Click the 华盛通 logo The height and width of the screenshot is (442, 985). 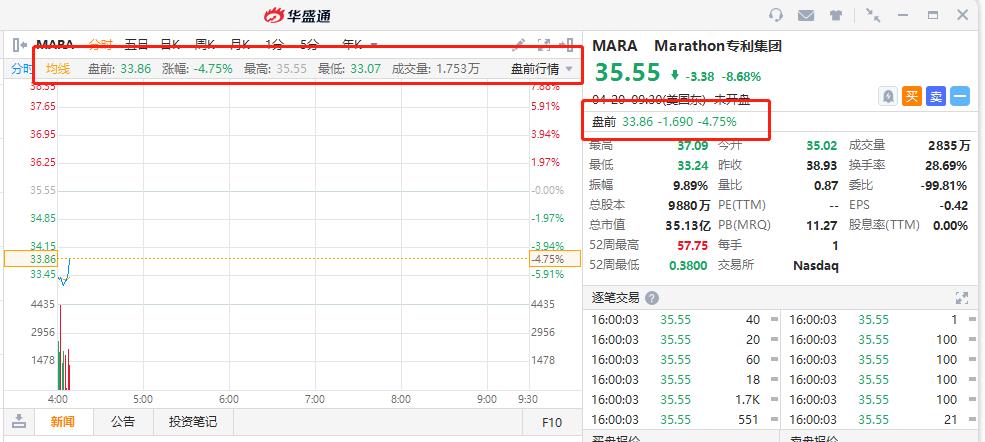(x=298, y=15)
